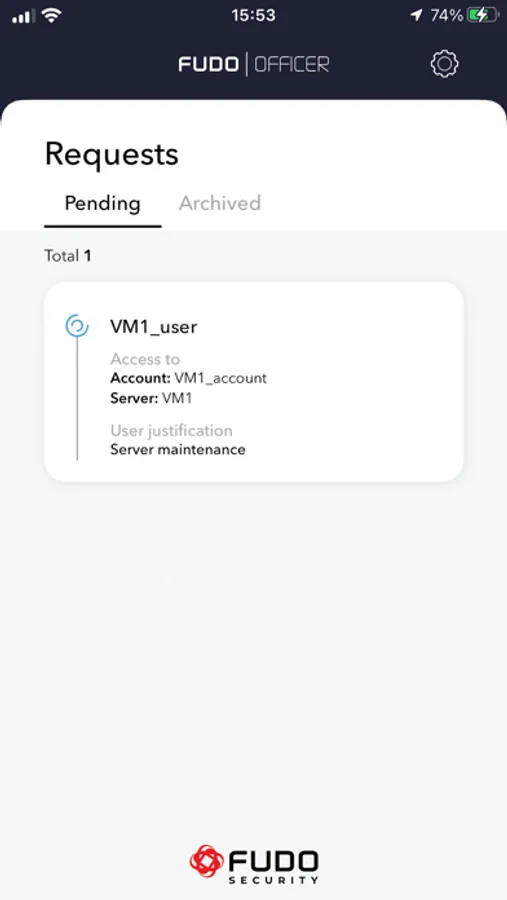
Task: Tap the pending status spinner icon
Action: coord(77,325)
